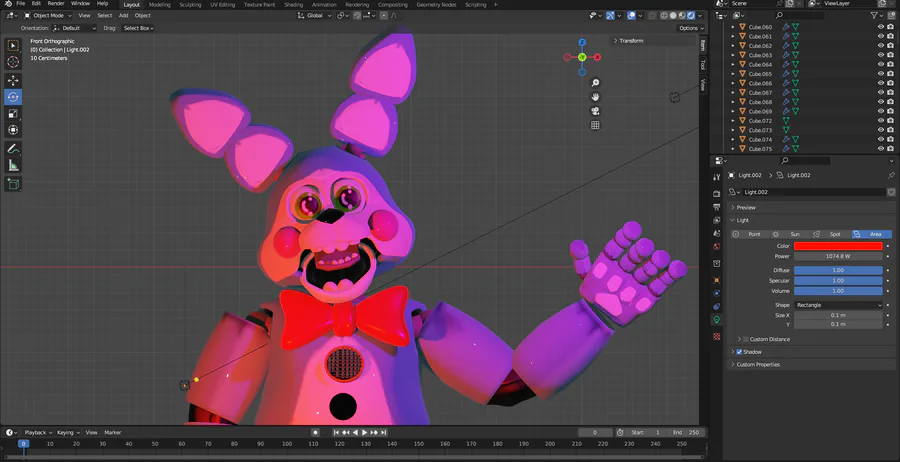
Task: Pick the Rotate tool in the toolbar
Action: tap(13, 97)
